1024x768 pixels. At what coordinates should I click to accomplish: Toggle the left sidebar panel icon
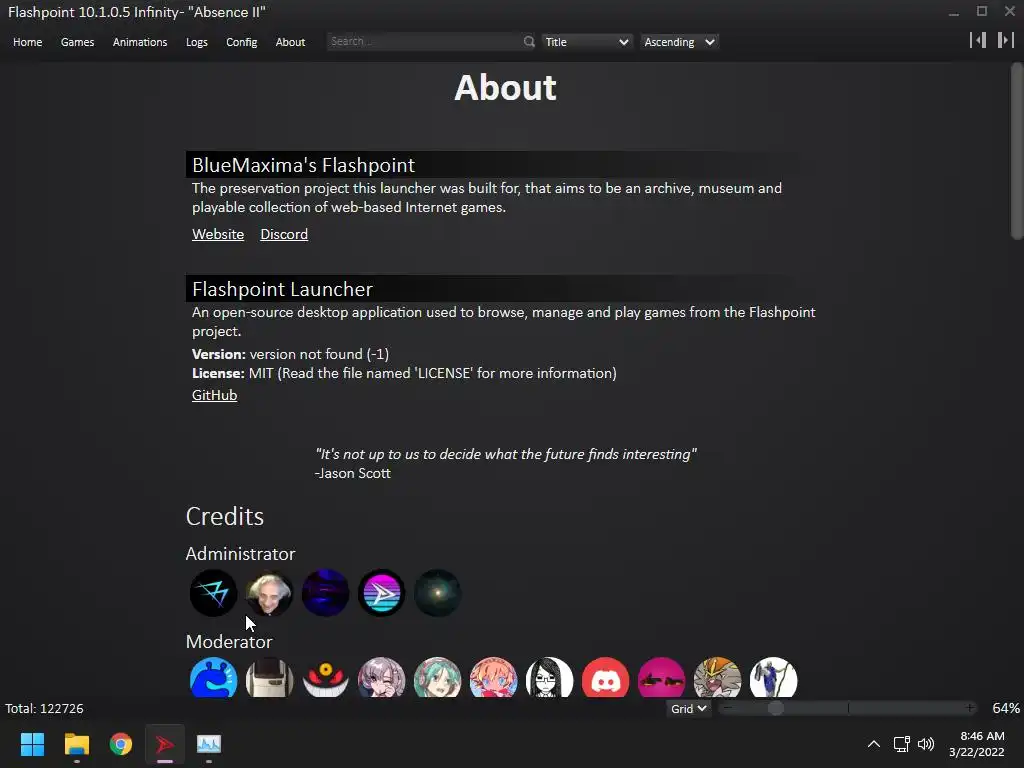tap(978, 40)
